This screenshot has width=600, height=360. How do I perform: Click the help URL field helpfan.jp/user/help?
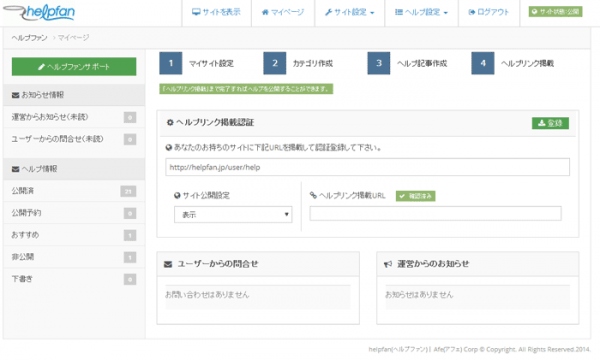(367, 167)
